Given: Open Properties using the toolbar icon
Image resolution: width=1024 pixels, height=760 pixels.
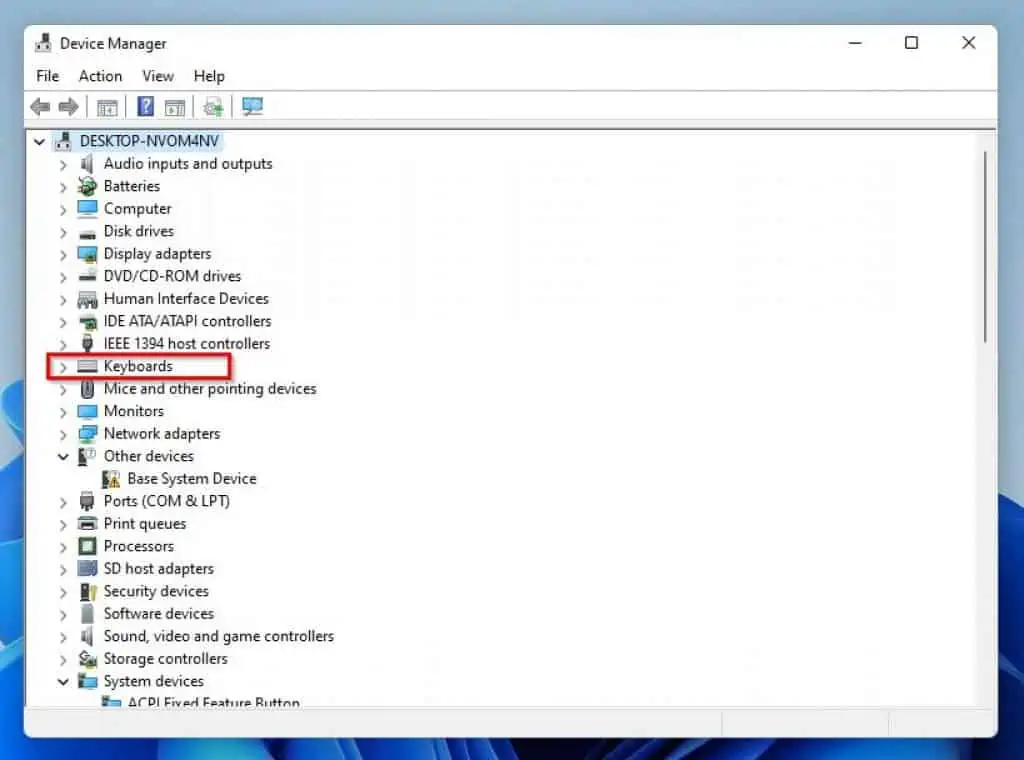Looking at the screenshot, I should (x=175, y=106).
